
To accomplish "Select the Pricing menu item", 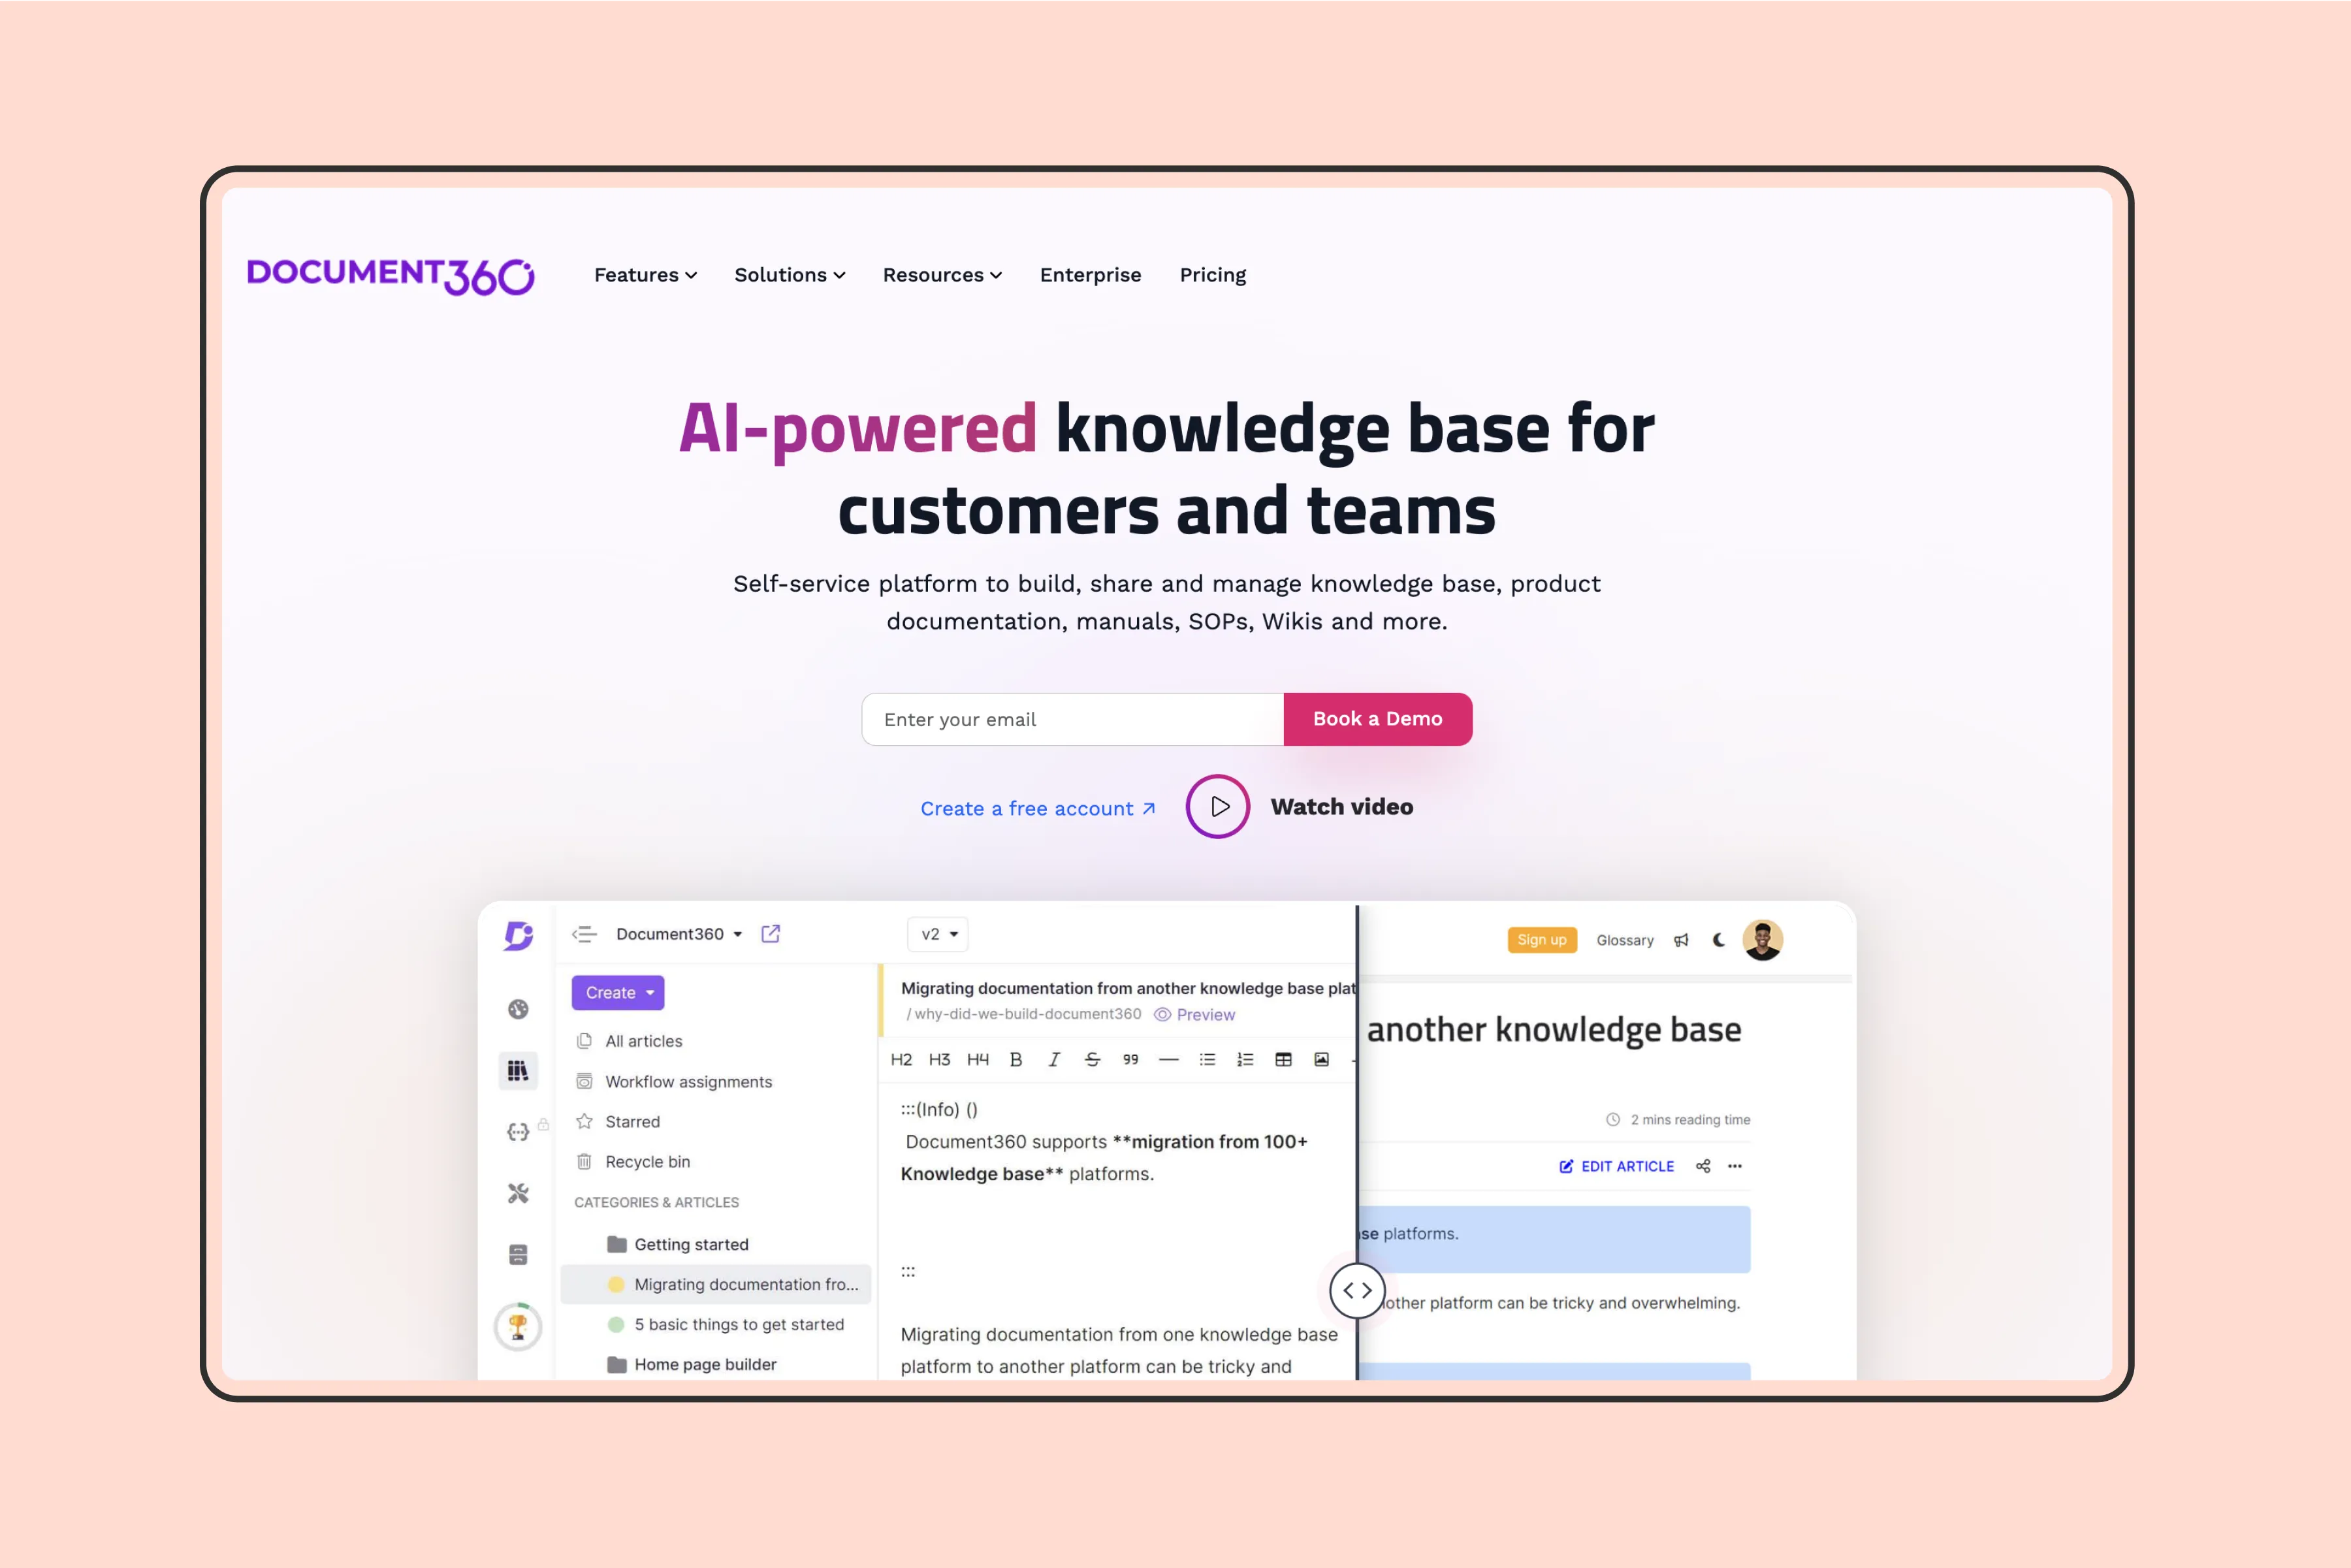I will 1212,275.
